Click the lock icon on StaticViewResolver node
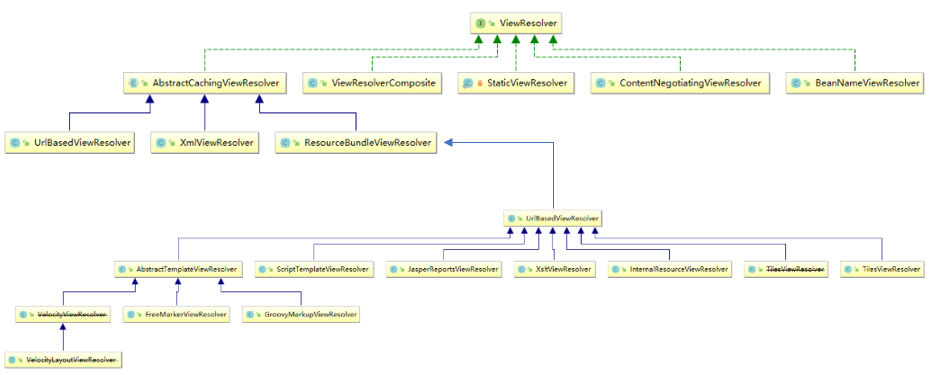929x375 pixels. [479, 84]
